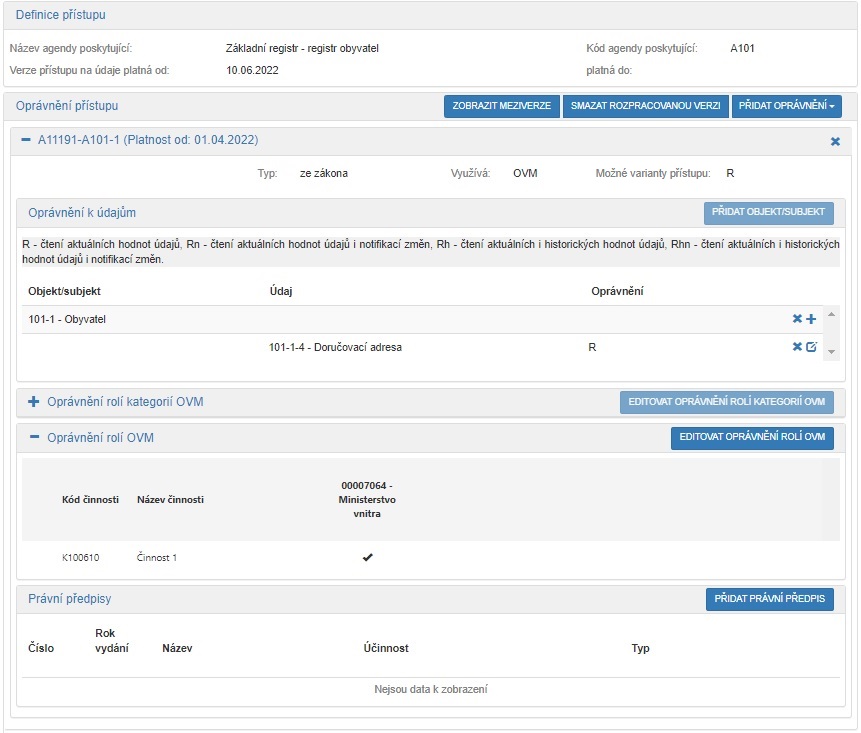Collapse the Oprávnění rolí OVM section

coord(33,438)
